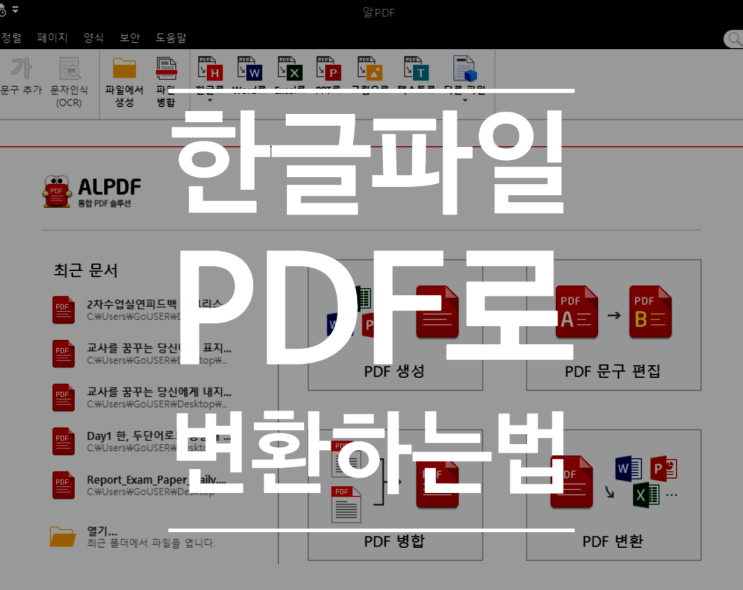Open recent document 2차수업실연피드백

point(142,310)
